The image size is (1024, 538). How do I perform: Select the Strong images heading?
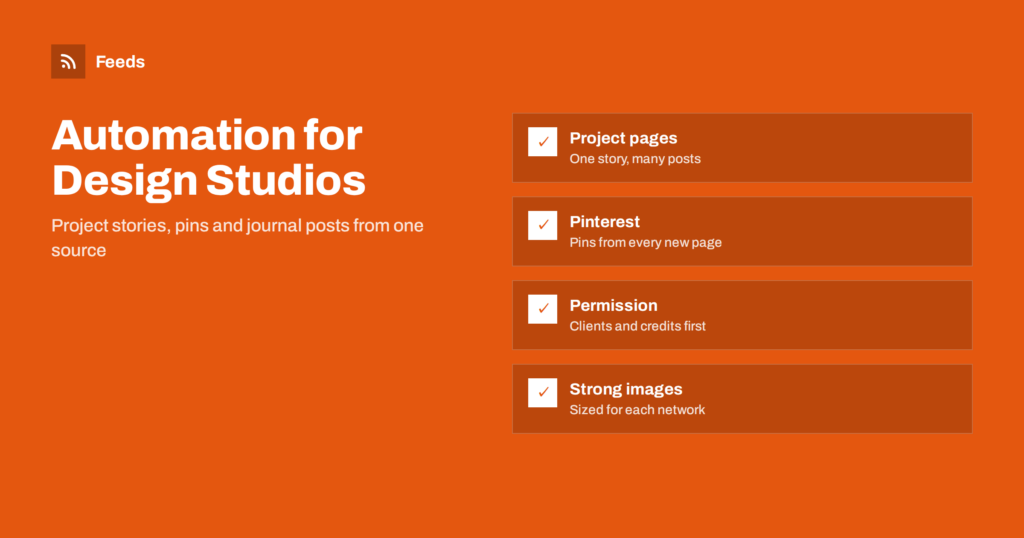[x=626, y=389]
